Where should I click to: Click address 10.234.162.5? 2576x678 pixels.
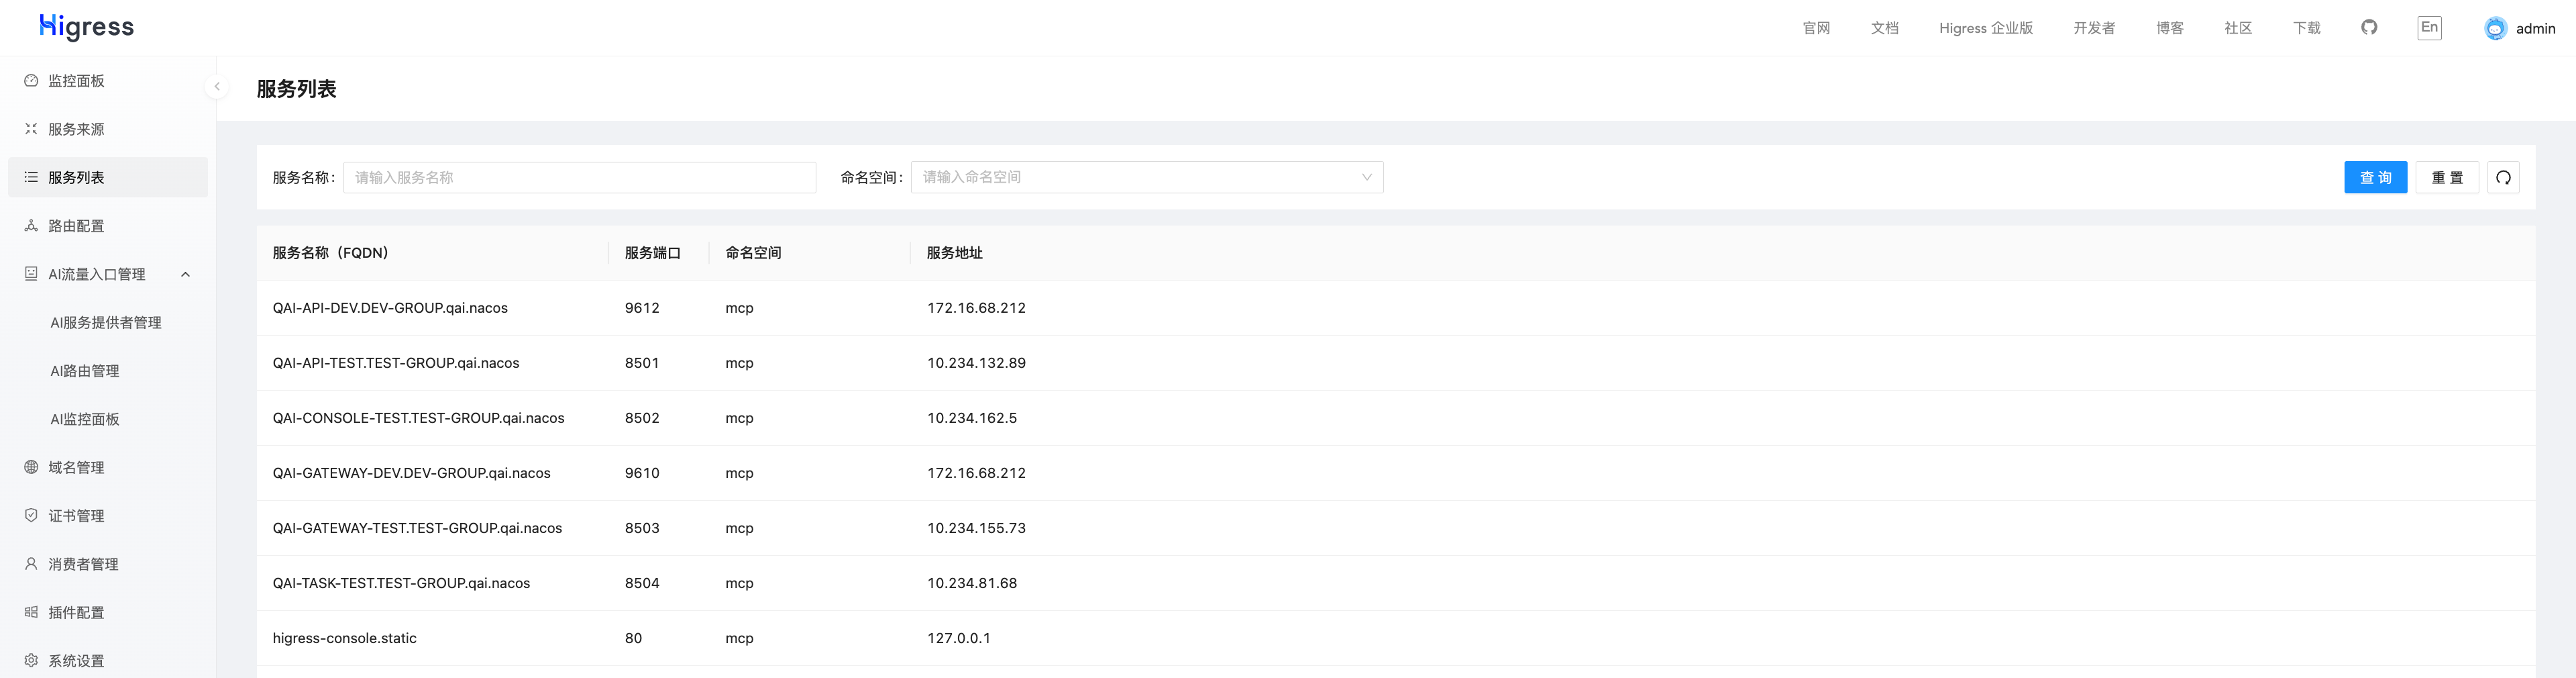(x=971, y=418)
